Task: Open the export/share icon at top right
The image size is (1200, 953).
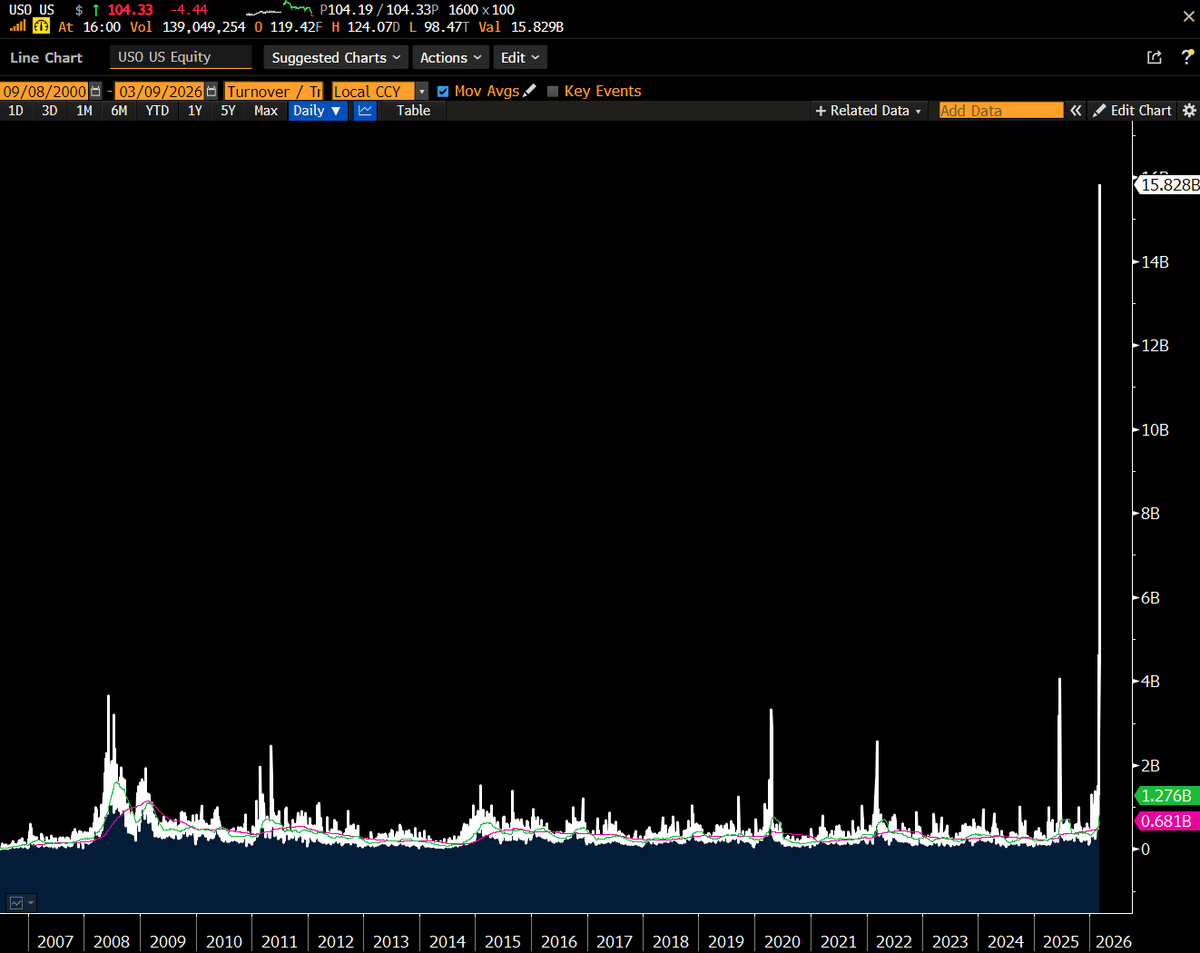Action: click(1155, 57)
